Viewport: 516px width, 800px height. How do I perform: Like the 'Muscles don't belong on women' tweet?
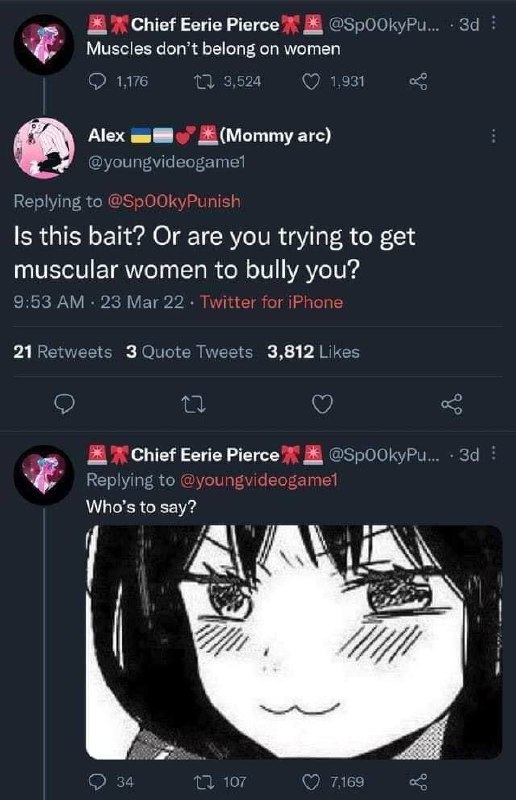tap(334, 82)
